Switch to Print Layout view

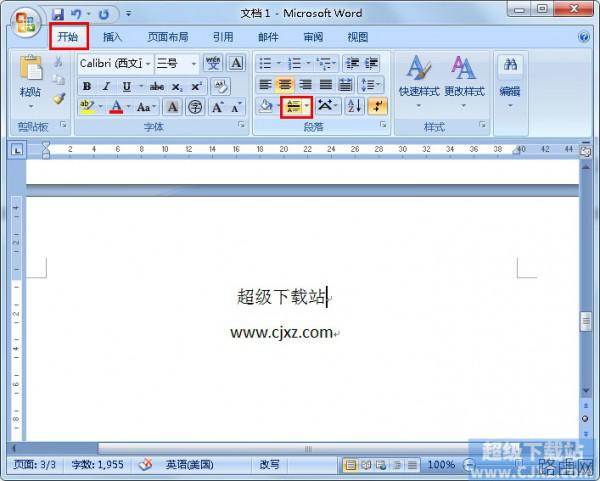350,465
